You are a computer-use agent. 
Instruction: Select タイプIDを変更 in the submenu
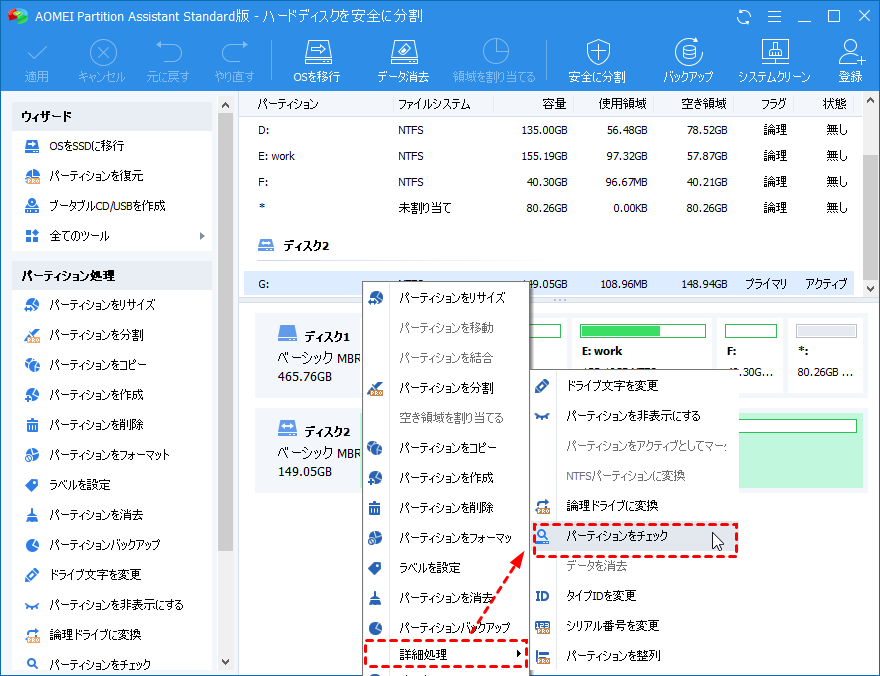pyautogui.click(x=634, y=595)
